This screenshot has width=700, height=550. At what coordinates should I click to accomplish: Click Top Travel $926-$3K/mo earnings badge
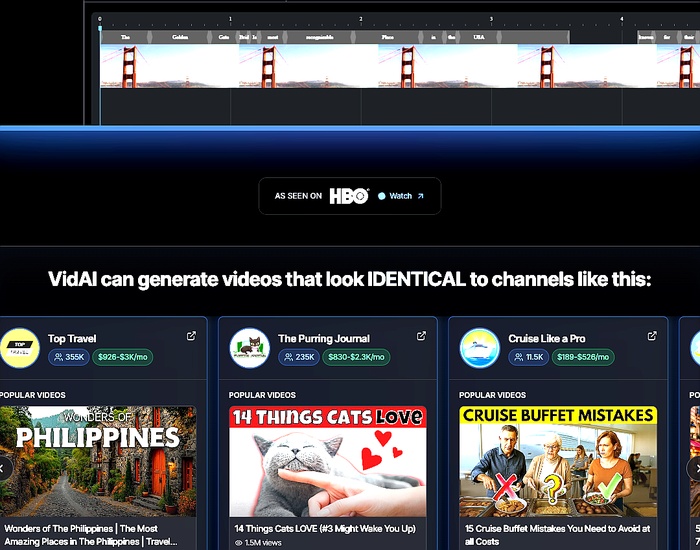coord(123,357)
